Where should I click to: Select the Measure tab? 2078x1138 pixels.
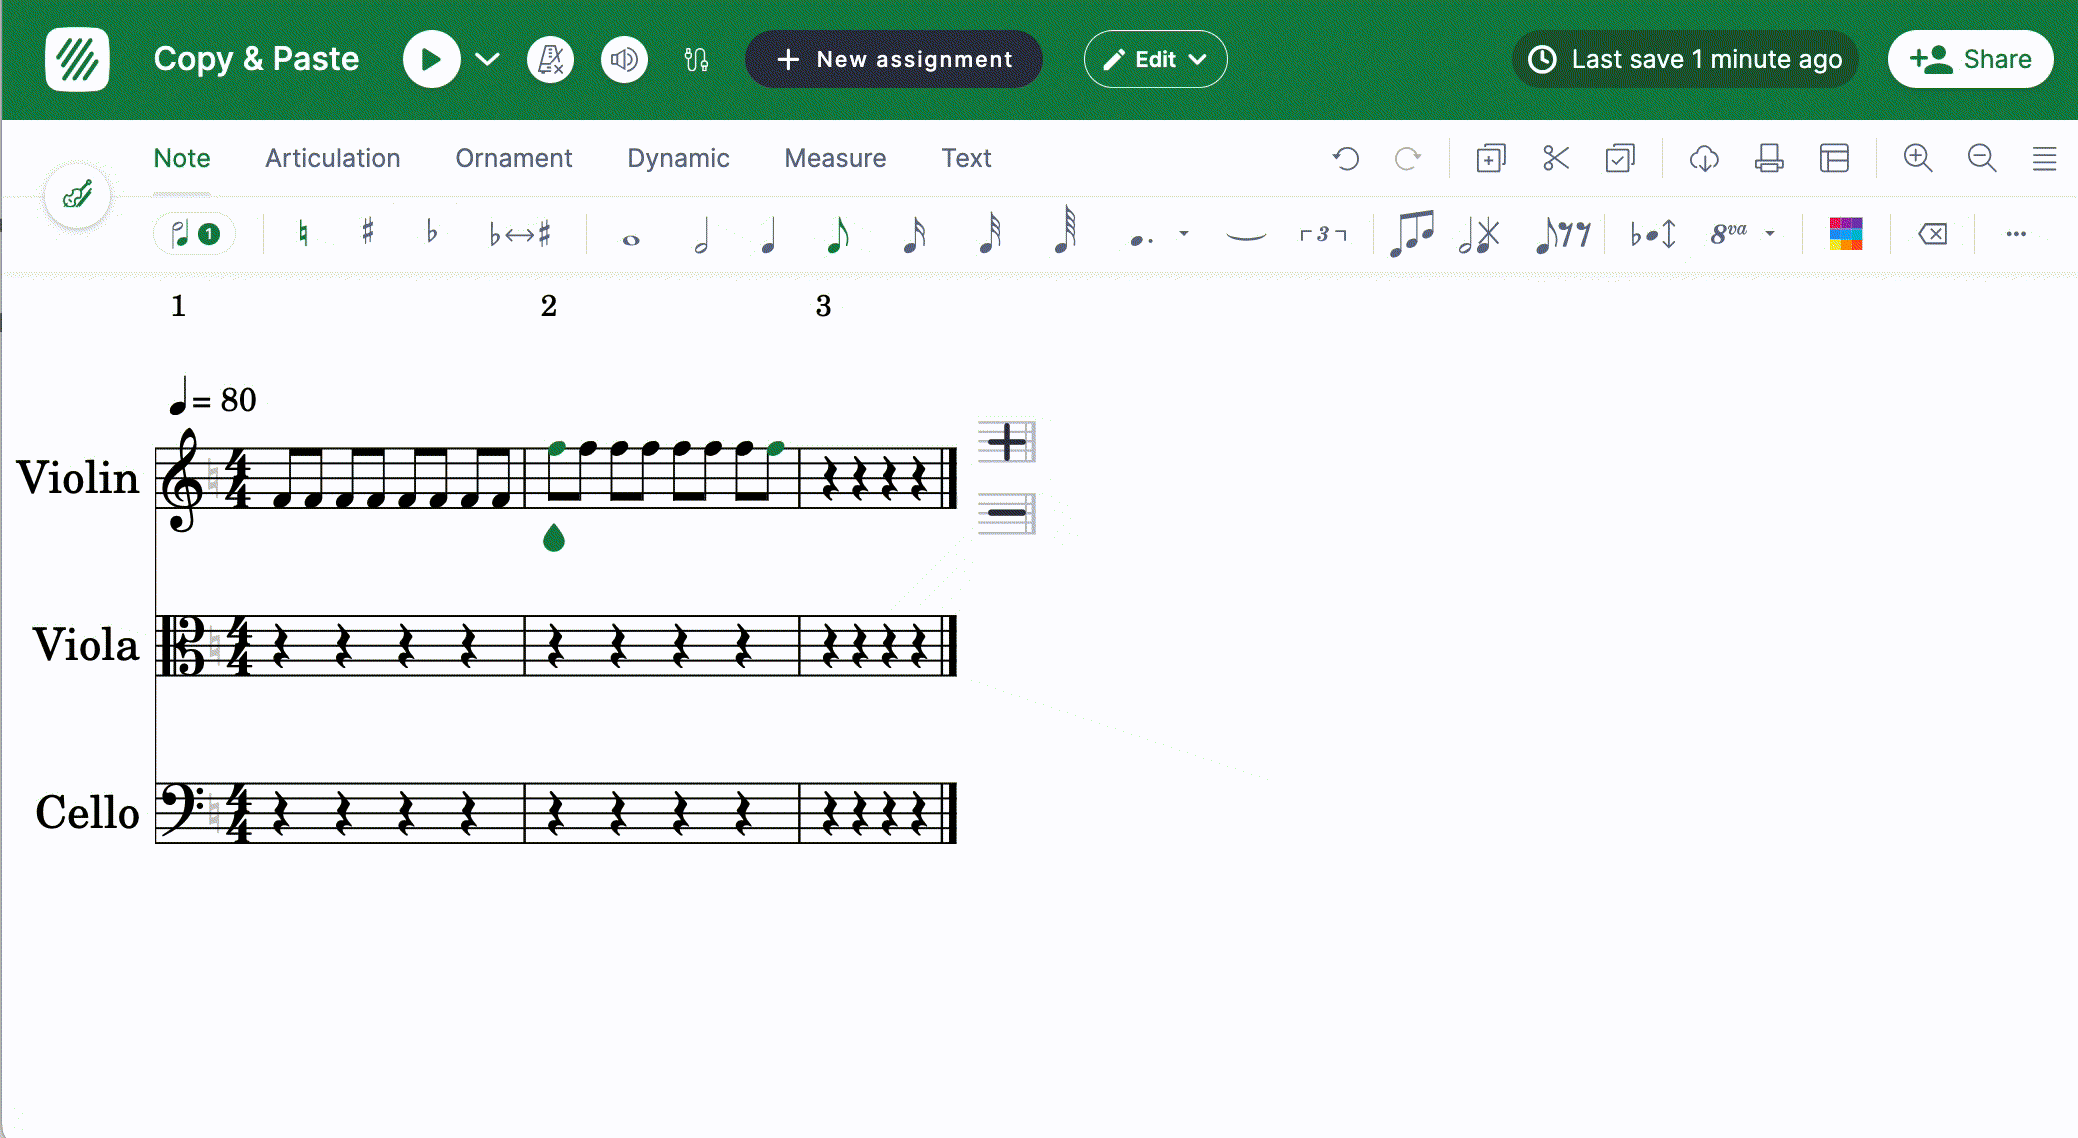835,158
